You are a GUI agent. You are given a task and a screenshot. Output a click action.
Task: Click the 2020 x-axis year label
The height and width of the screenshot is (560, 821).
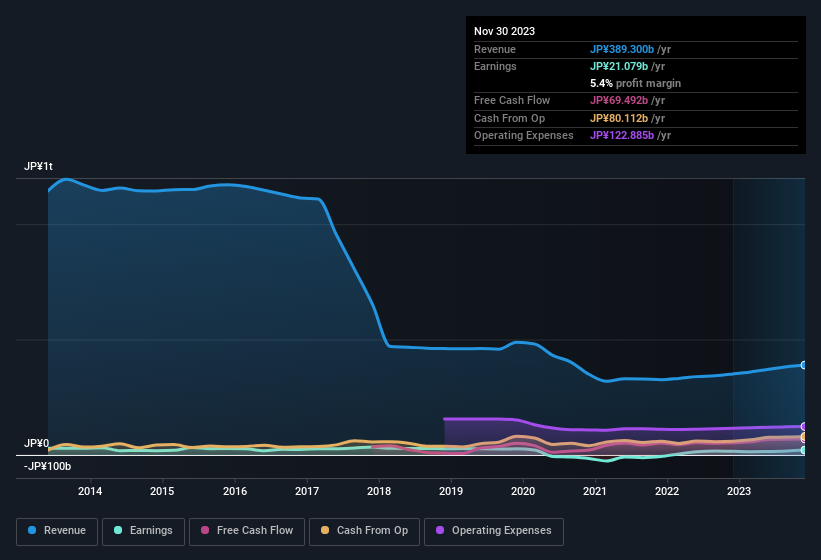tap(523, 491)
